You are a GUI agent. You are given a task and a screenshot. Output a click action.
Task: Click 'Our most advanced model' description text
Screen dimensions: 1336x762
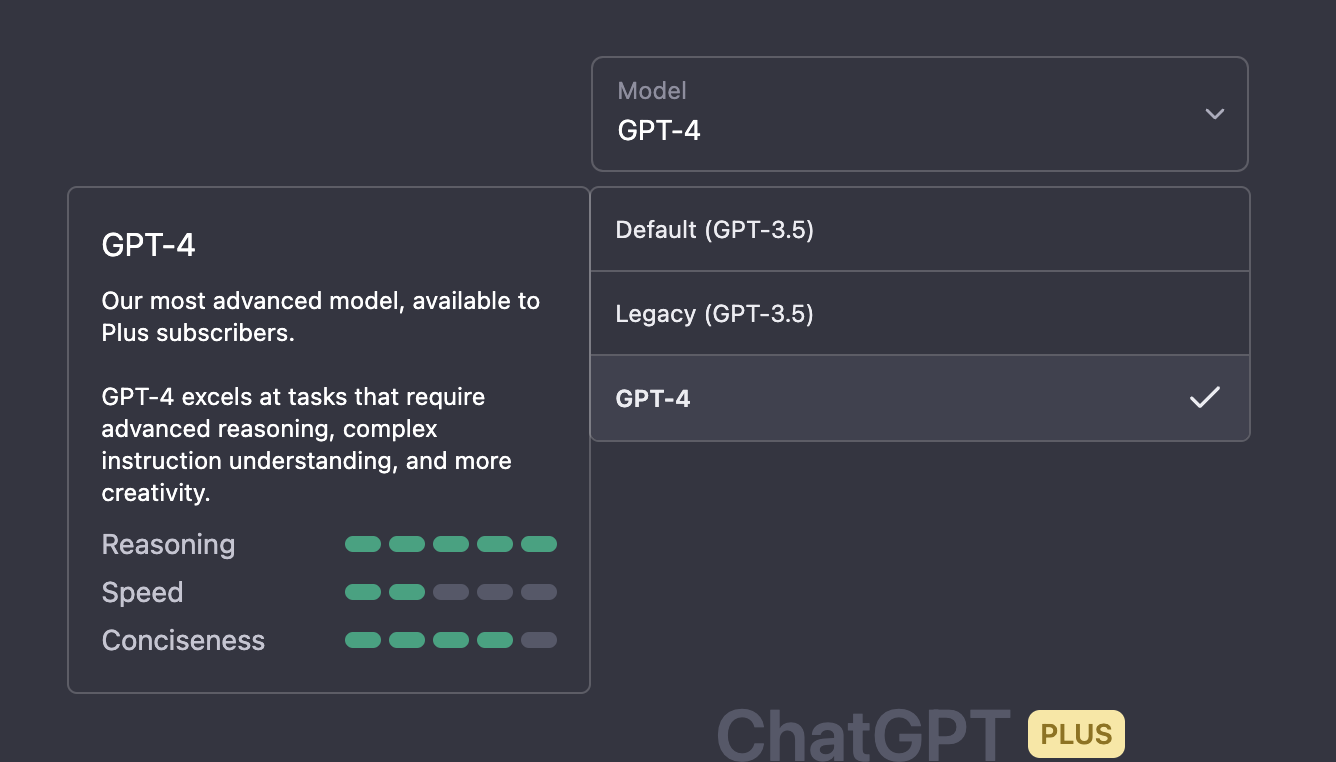pyautogui.click(x=321, y=317)
